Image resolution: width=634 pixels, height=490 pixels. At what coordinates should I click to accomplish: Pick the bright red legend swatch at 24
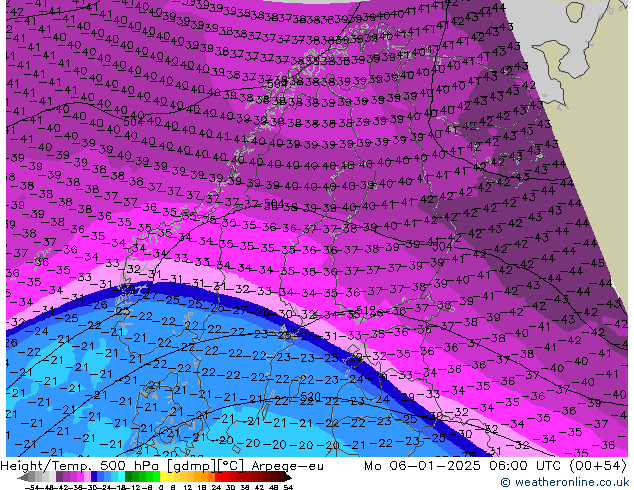pyautogui.click(x=218, y=477)
